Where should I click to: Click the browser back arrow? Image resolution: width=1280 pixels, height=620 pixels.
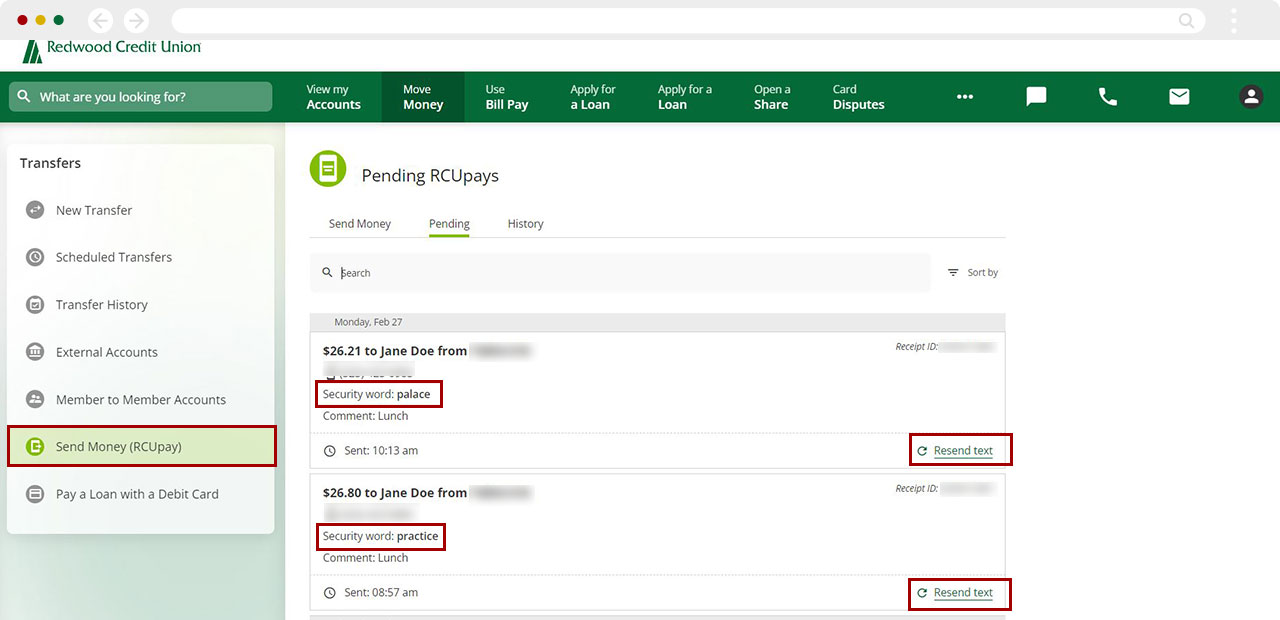[100, 20]
